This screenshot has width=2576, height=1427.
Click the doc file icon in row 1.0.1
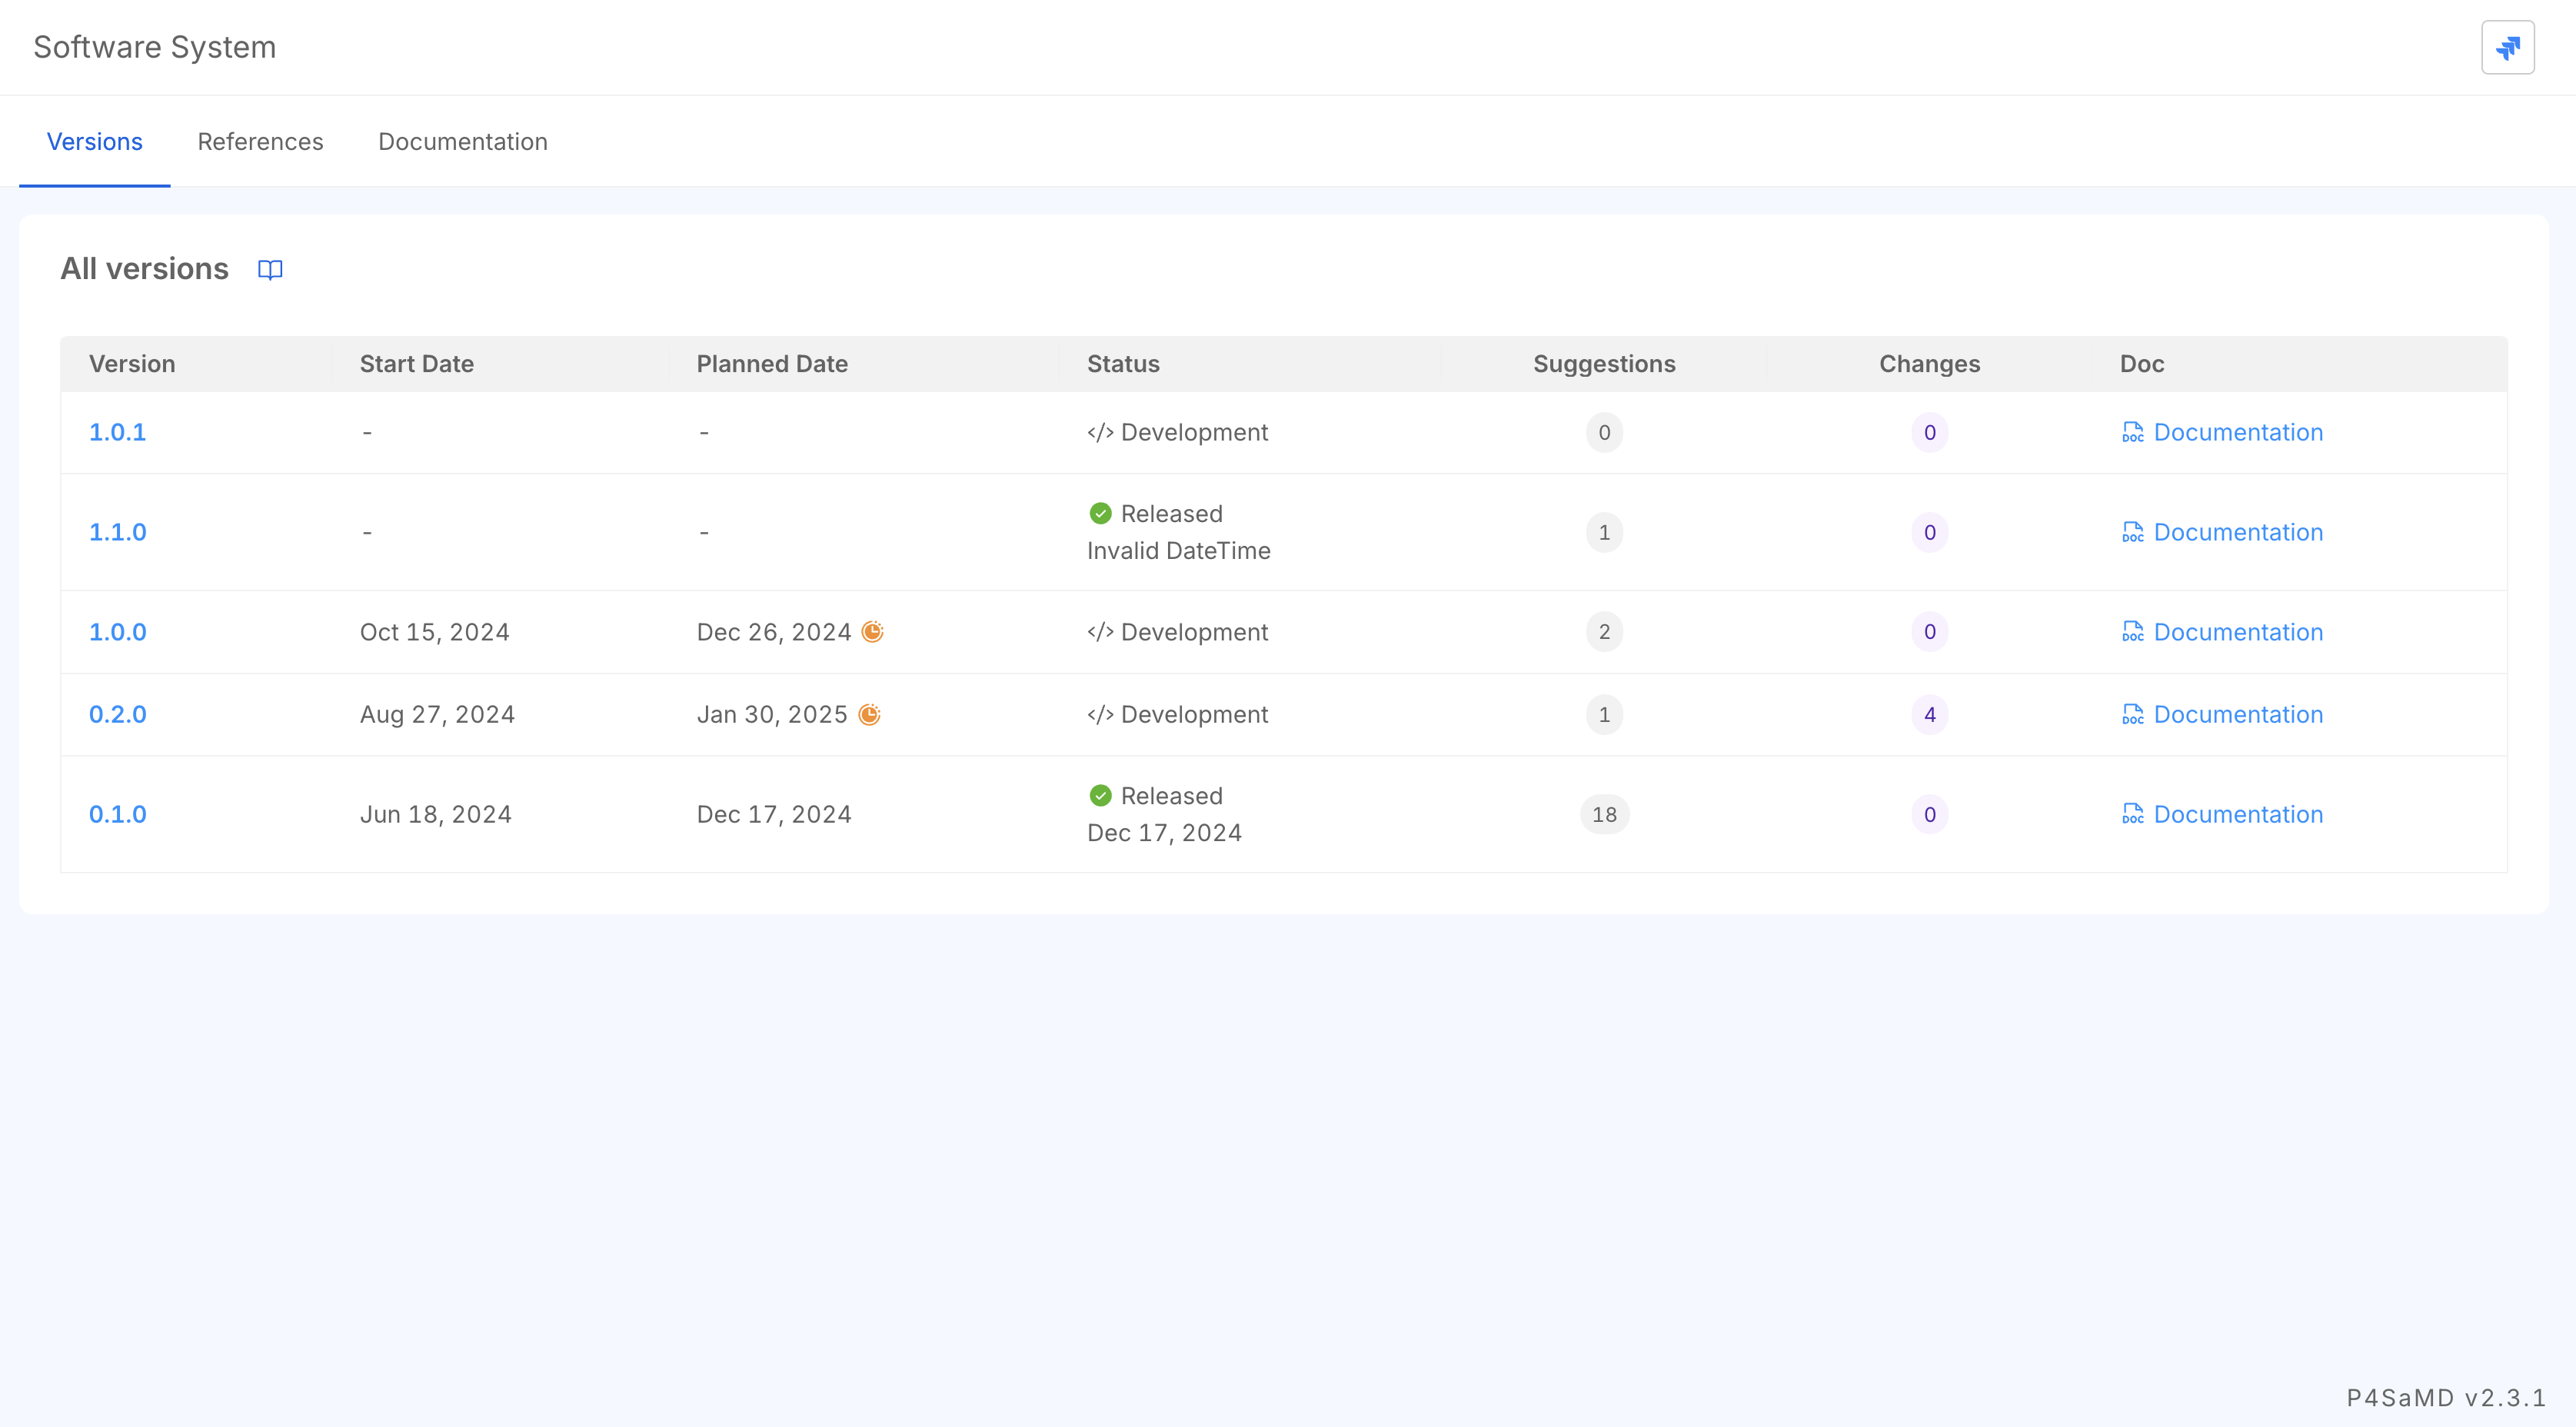(x=2132, y=432)
